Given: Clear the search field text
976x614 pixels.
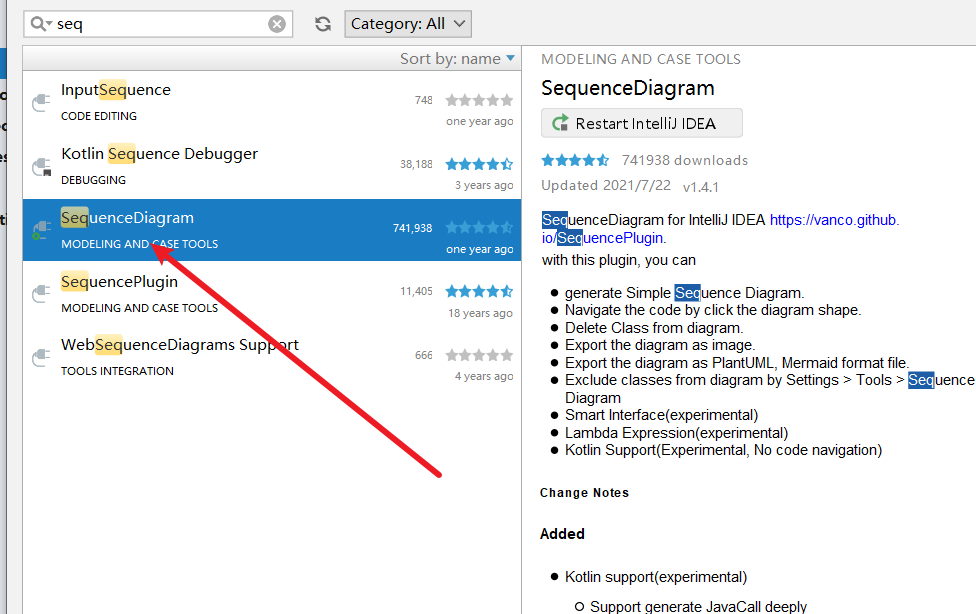Looking at the screenshot, I should (277, 24).
